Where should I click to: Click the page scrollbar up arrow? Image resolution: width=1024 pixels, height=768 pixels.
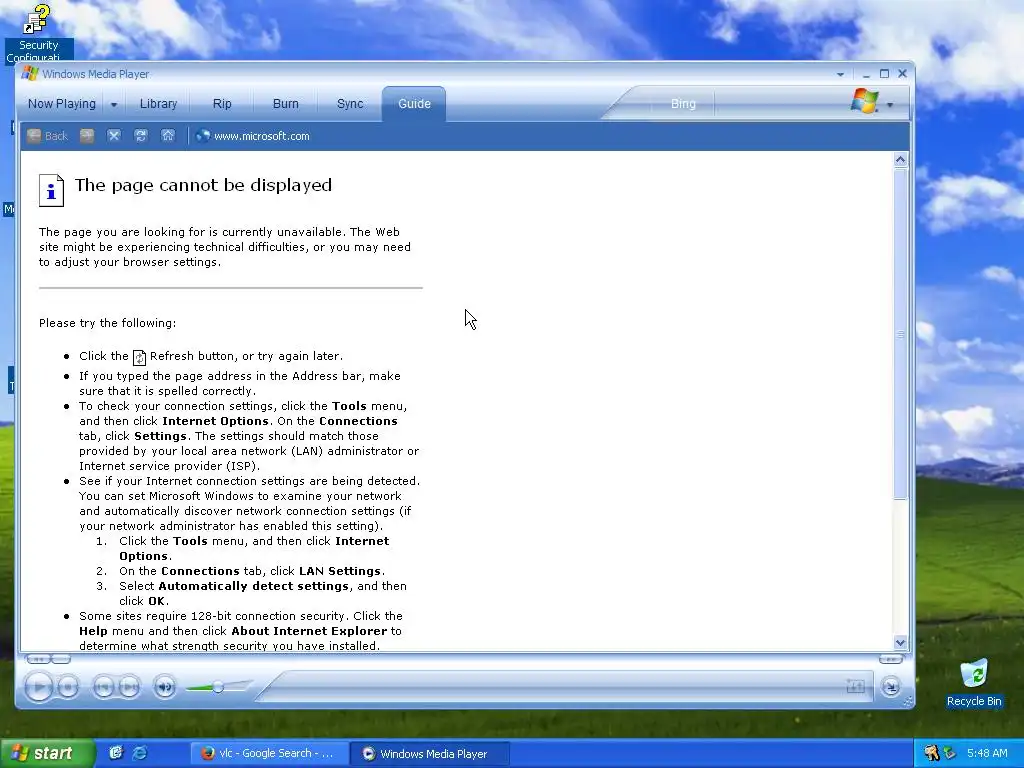901,160
